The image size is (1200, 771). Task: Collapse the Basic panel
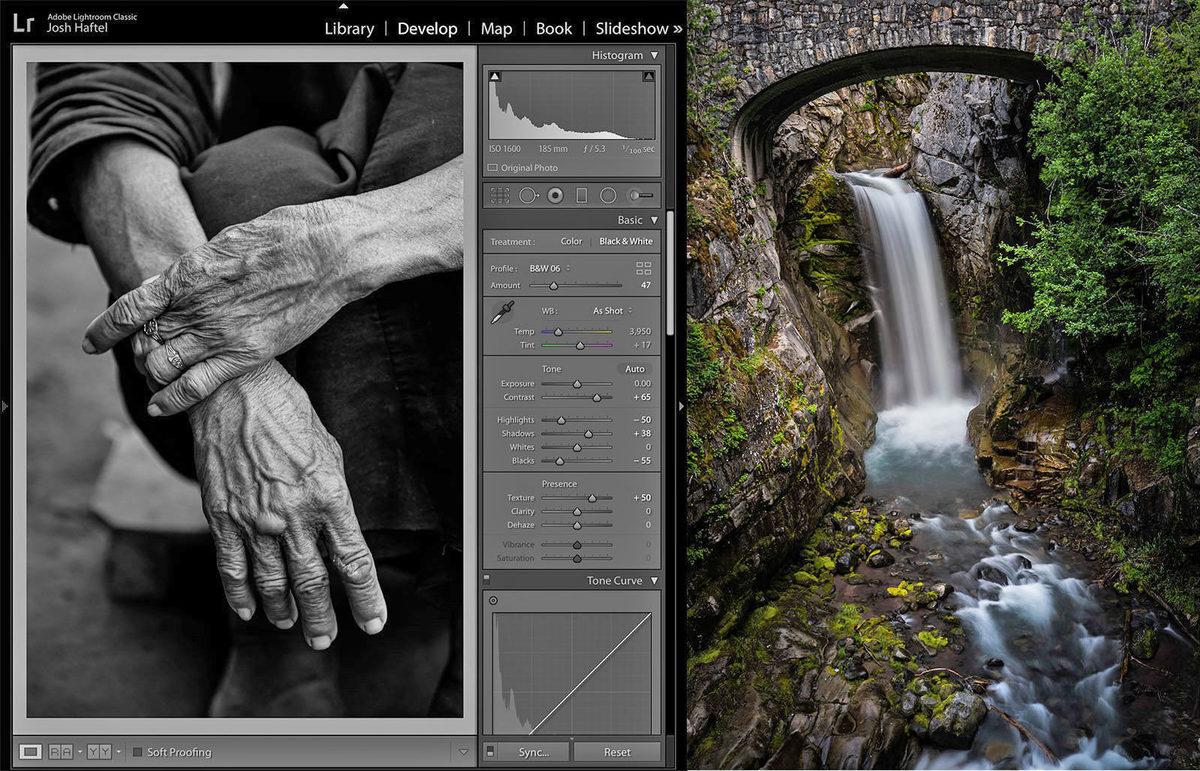pos(654,219)
